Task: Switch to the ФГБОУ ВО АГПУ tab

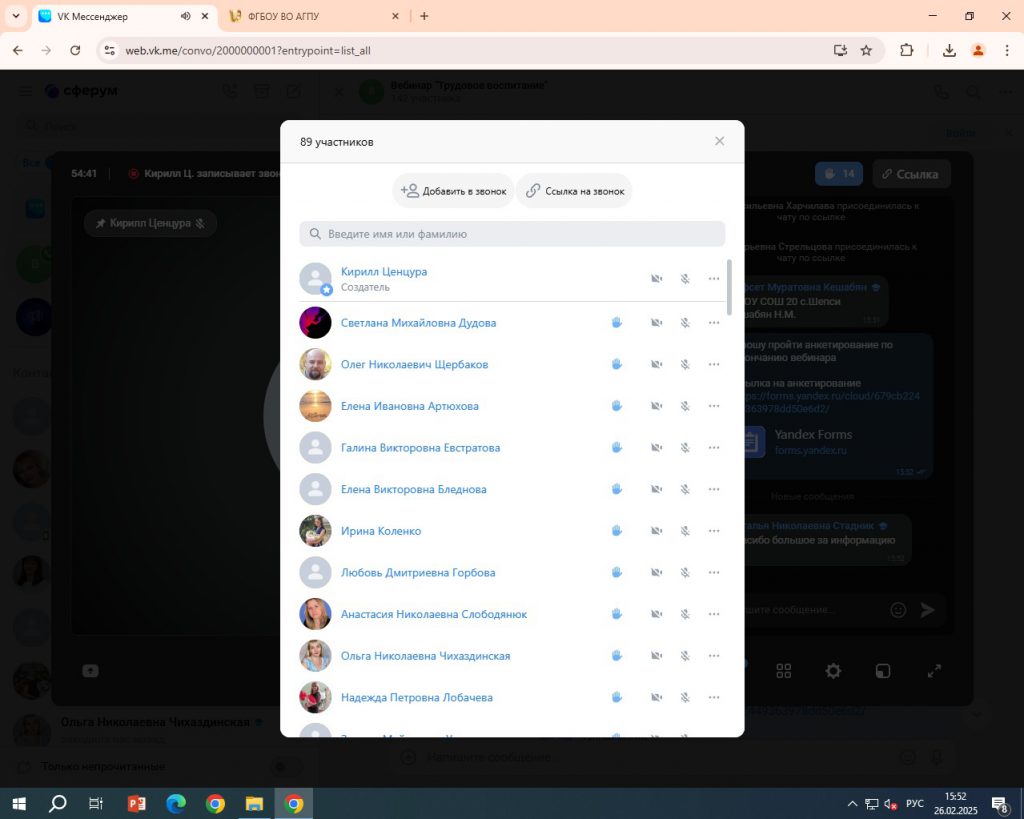Action: pyautogui.click(x=310, y=16)
